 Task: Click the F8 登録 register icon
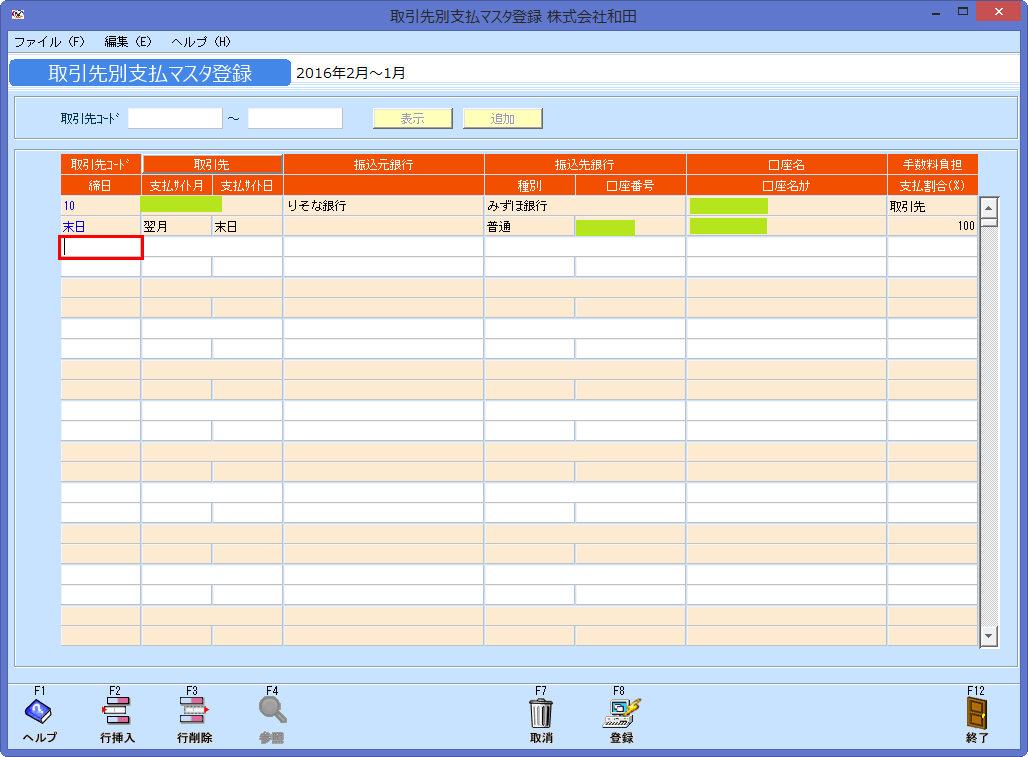[621, 713]
